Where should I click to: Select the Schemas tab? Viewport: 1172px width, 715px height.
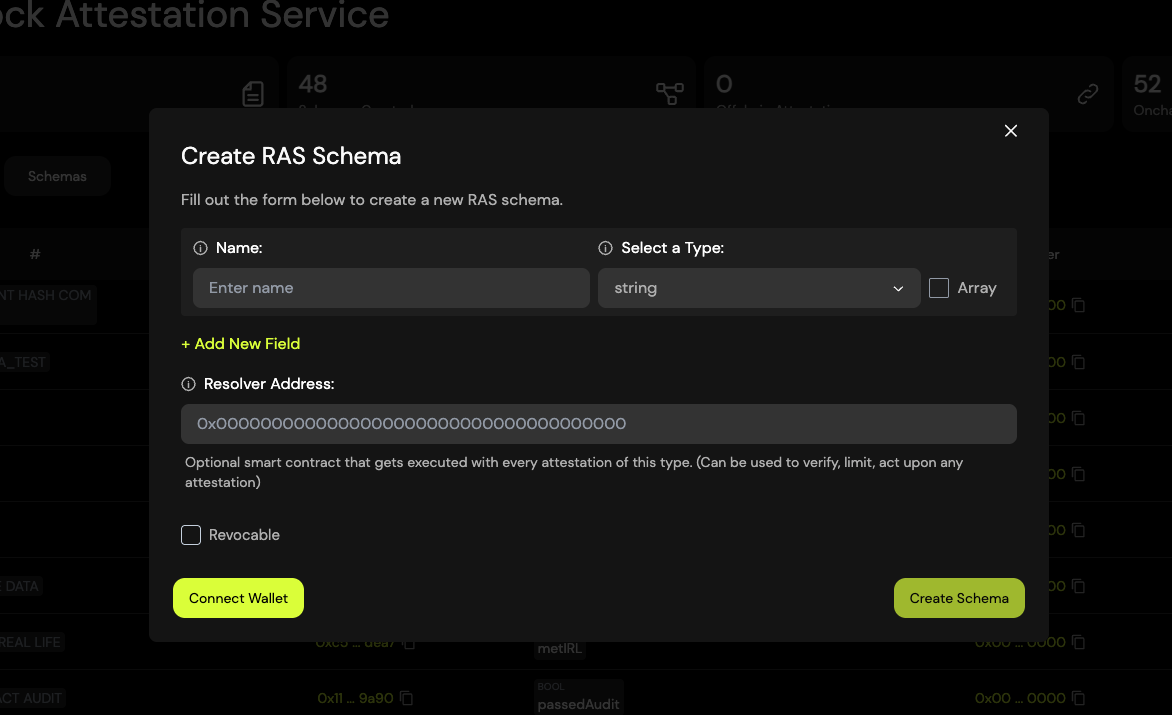57,175
